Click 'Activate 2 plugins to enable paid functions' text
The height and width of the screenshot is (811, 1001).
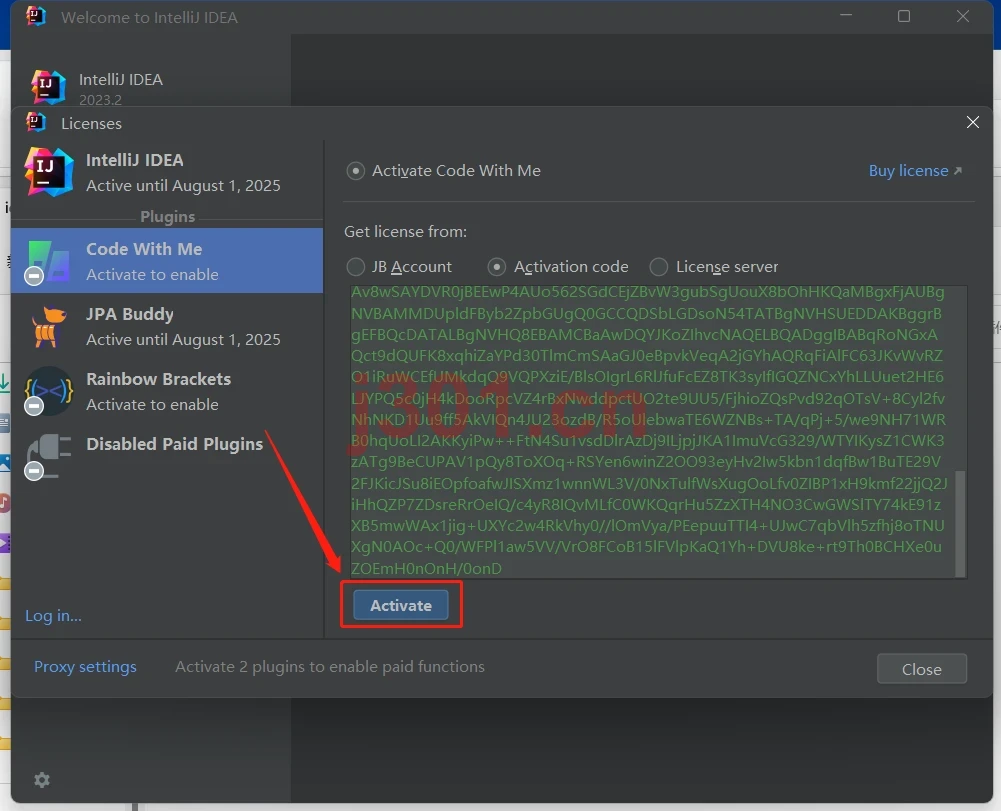[x=330, y=667]
